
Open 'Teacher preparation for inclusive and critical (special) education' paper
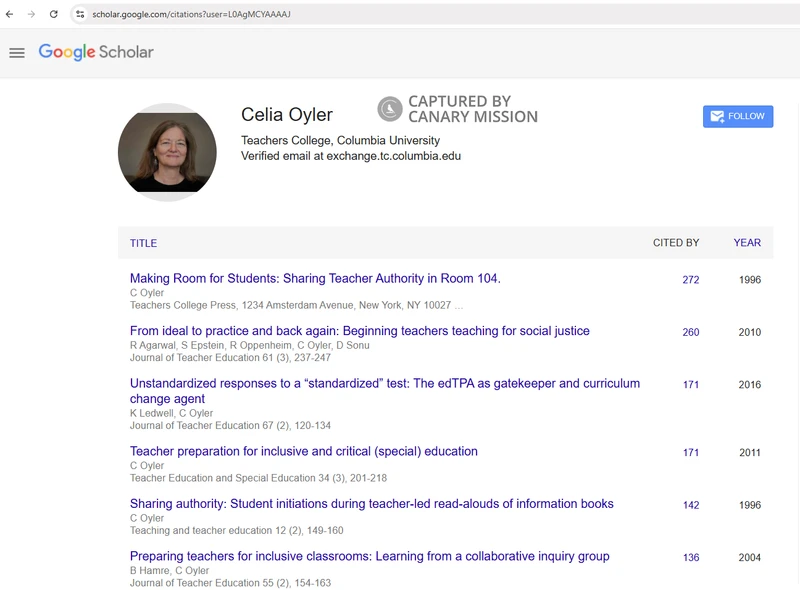304,452
